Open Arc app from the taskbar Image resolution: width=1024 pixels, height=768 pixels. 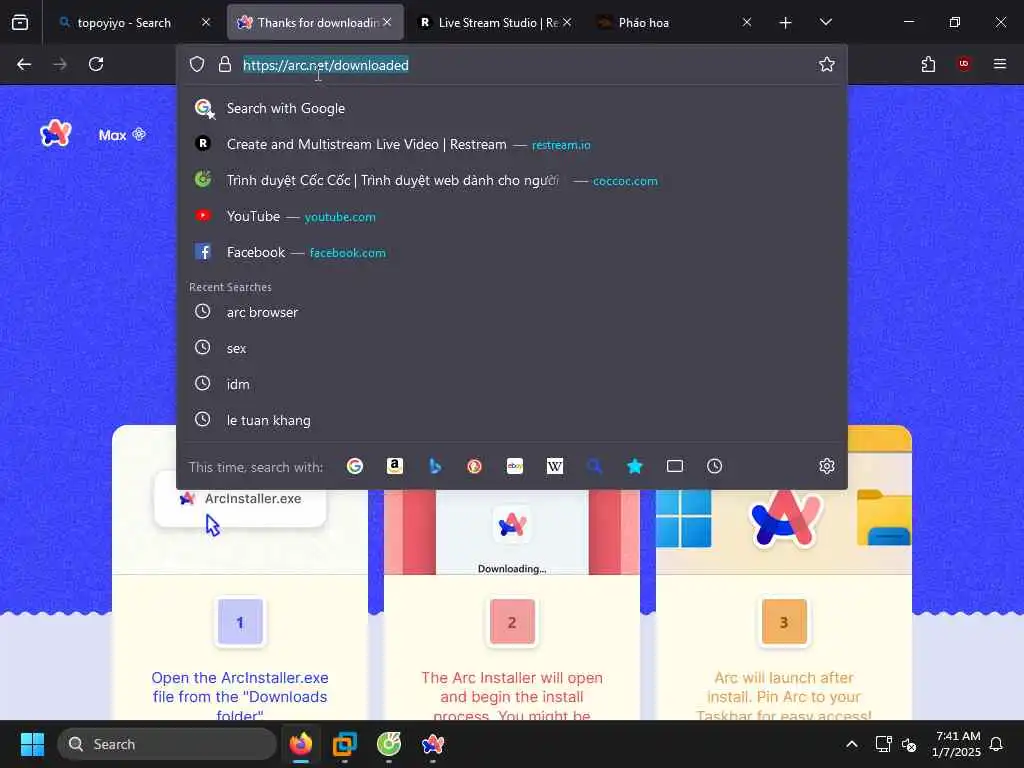(433, 744)
